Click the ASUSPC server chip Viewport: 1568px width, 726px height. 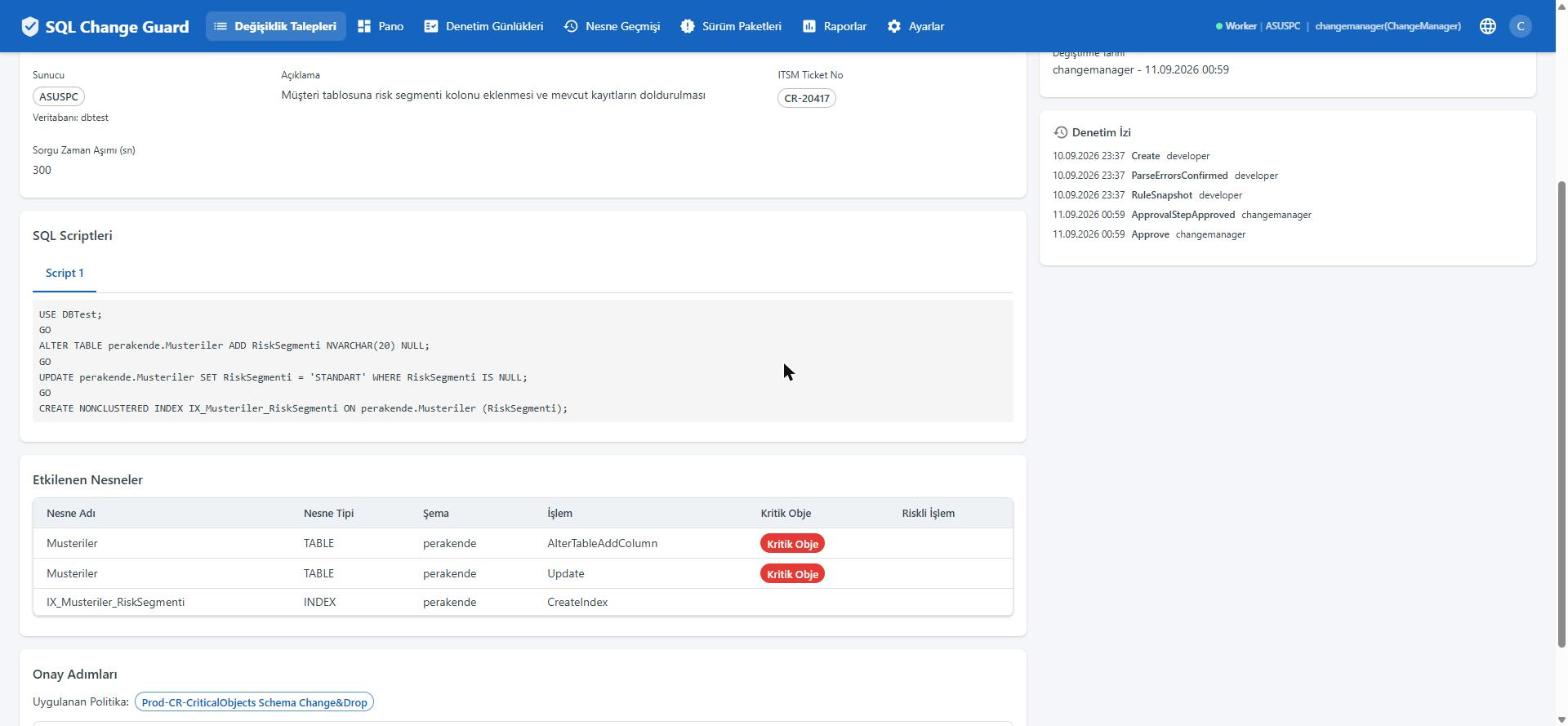point(58,97)
